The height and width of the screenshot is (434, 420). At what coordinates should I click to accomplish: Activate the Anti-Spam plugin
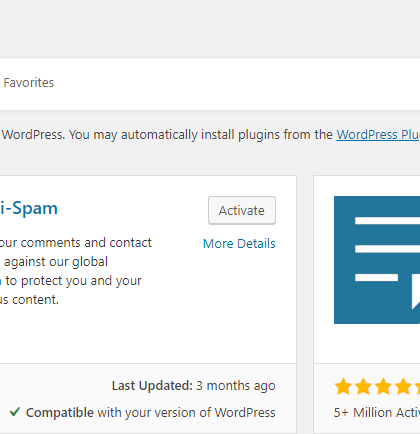pos(242,210)
